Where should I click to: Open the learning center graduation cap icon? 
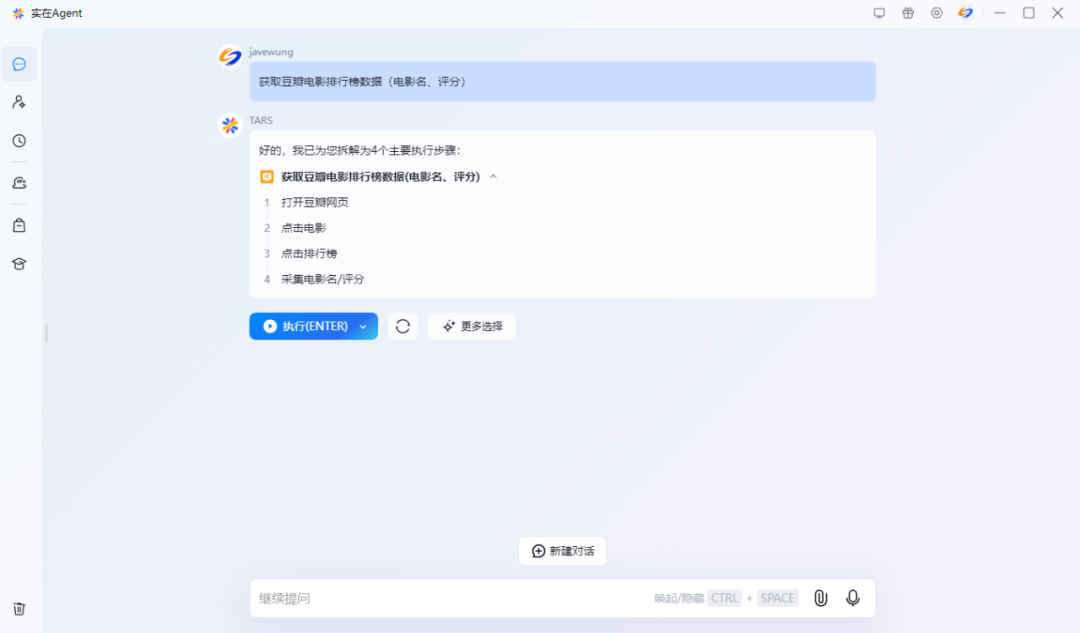coord(18,263)
